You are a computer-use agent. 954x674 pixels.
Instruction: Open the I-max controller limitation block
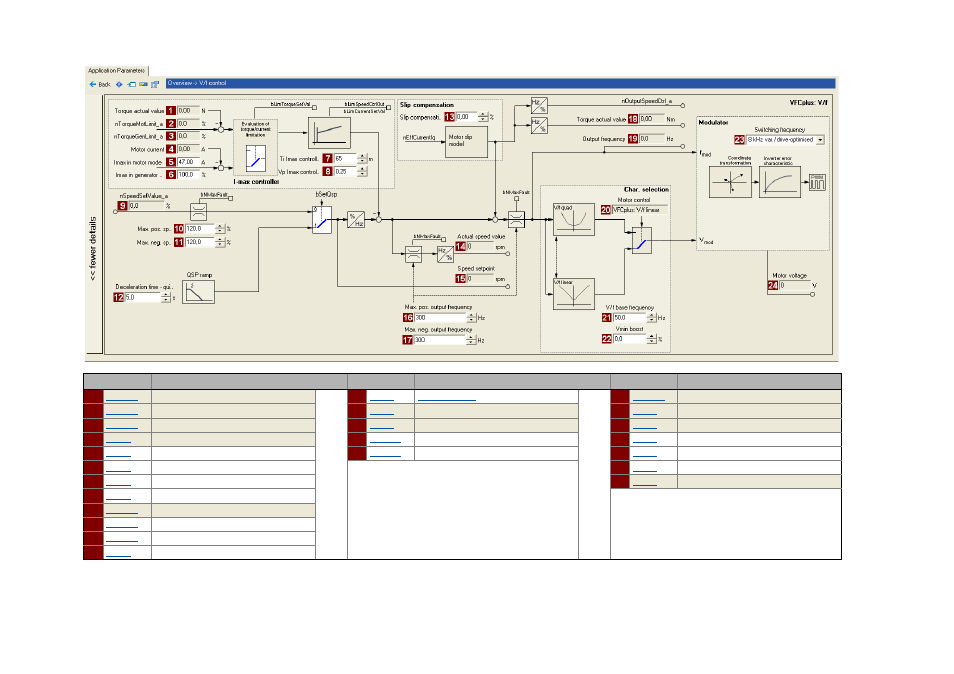pyautogui.click(x=256, y=147)
